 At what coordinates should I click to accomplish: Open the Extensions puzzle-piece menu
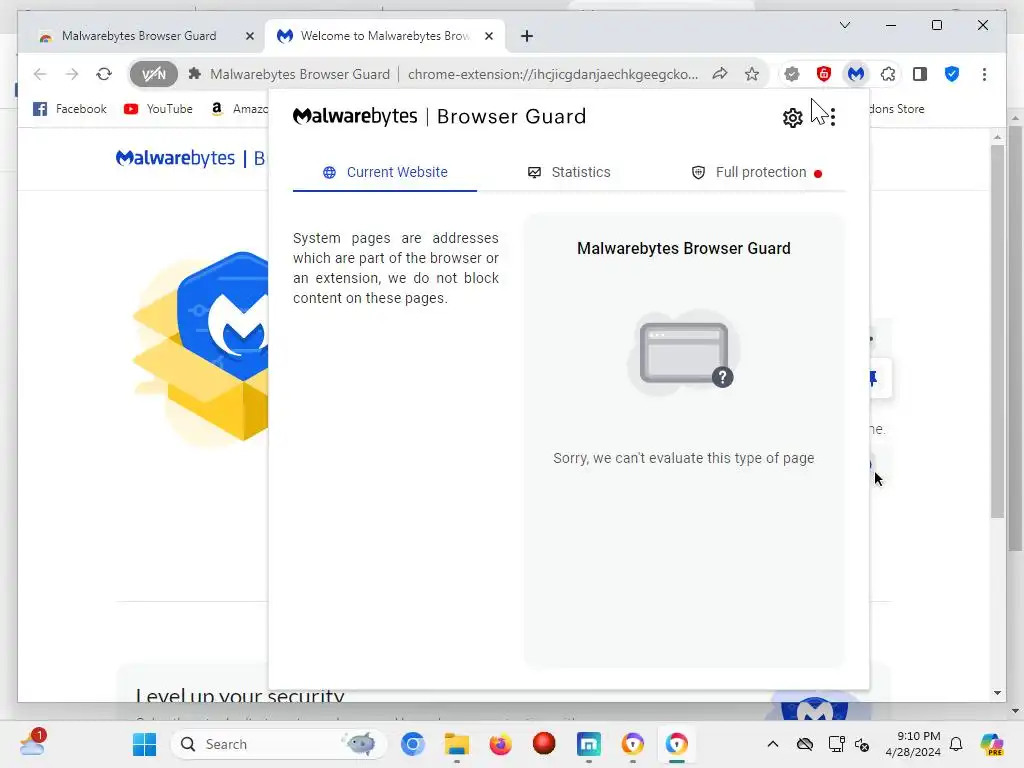pos(888,74)
